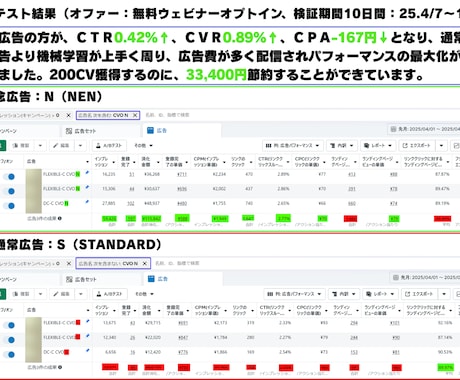Toggle first FLEXIBLE-C CVO N ad, 16,235 impressions
The height and width of the screenshot is (380, 460).
9,177
